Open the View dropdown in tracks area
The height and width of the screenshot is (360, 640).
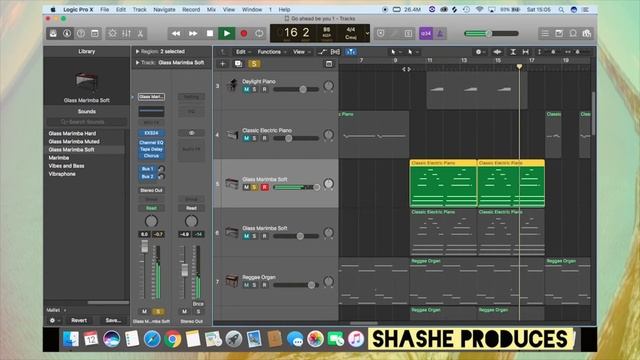click(301, 52)
